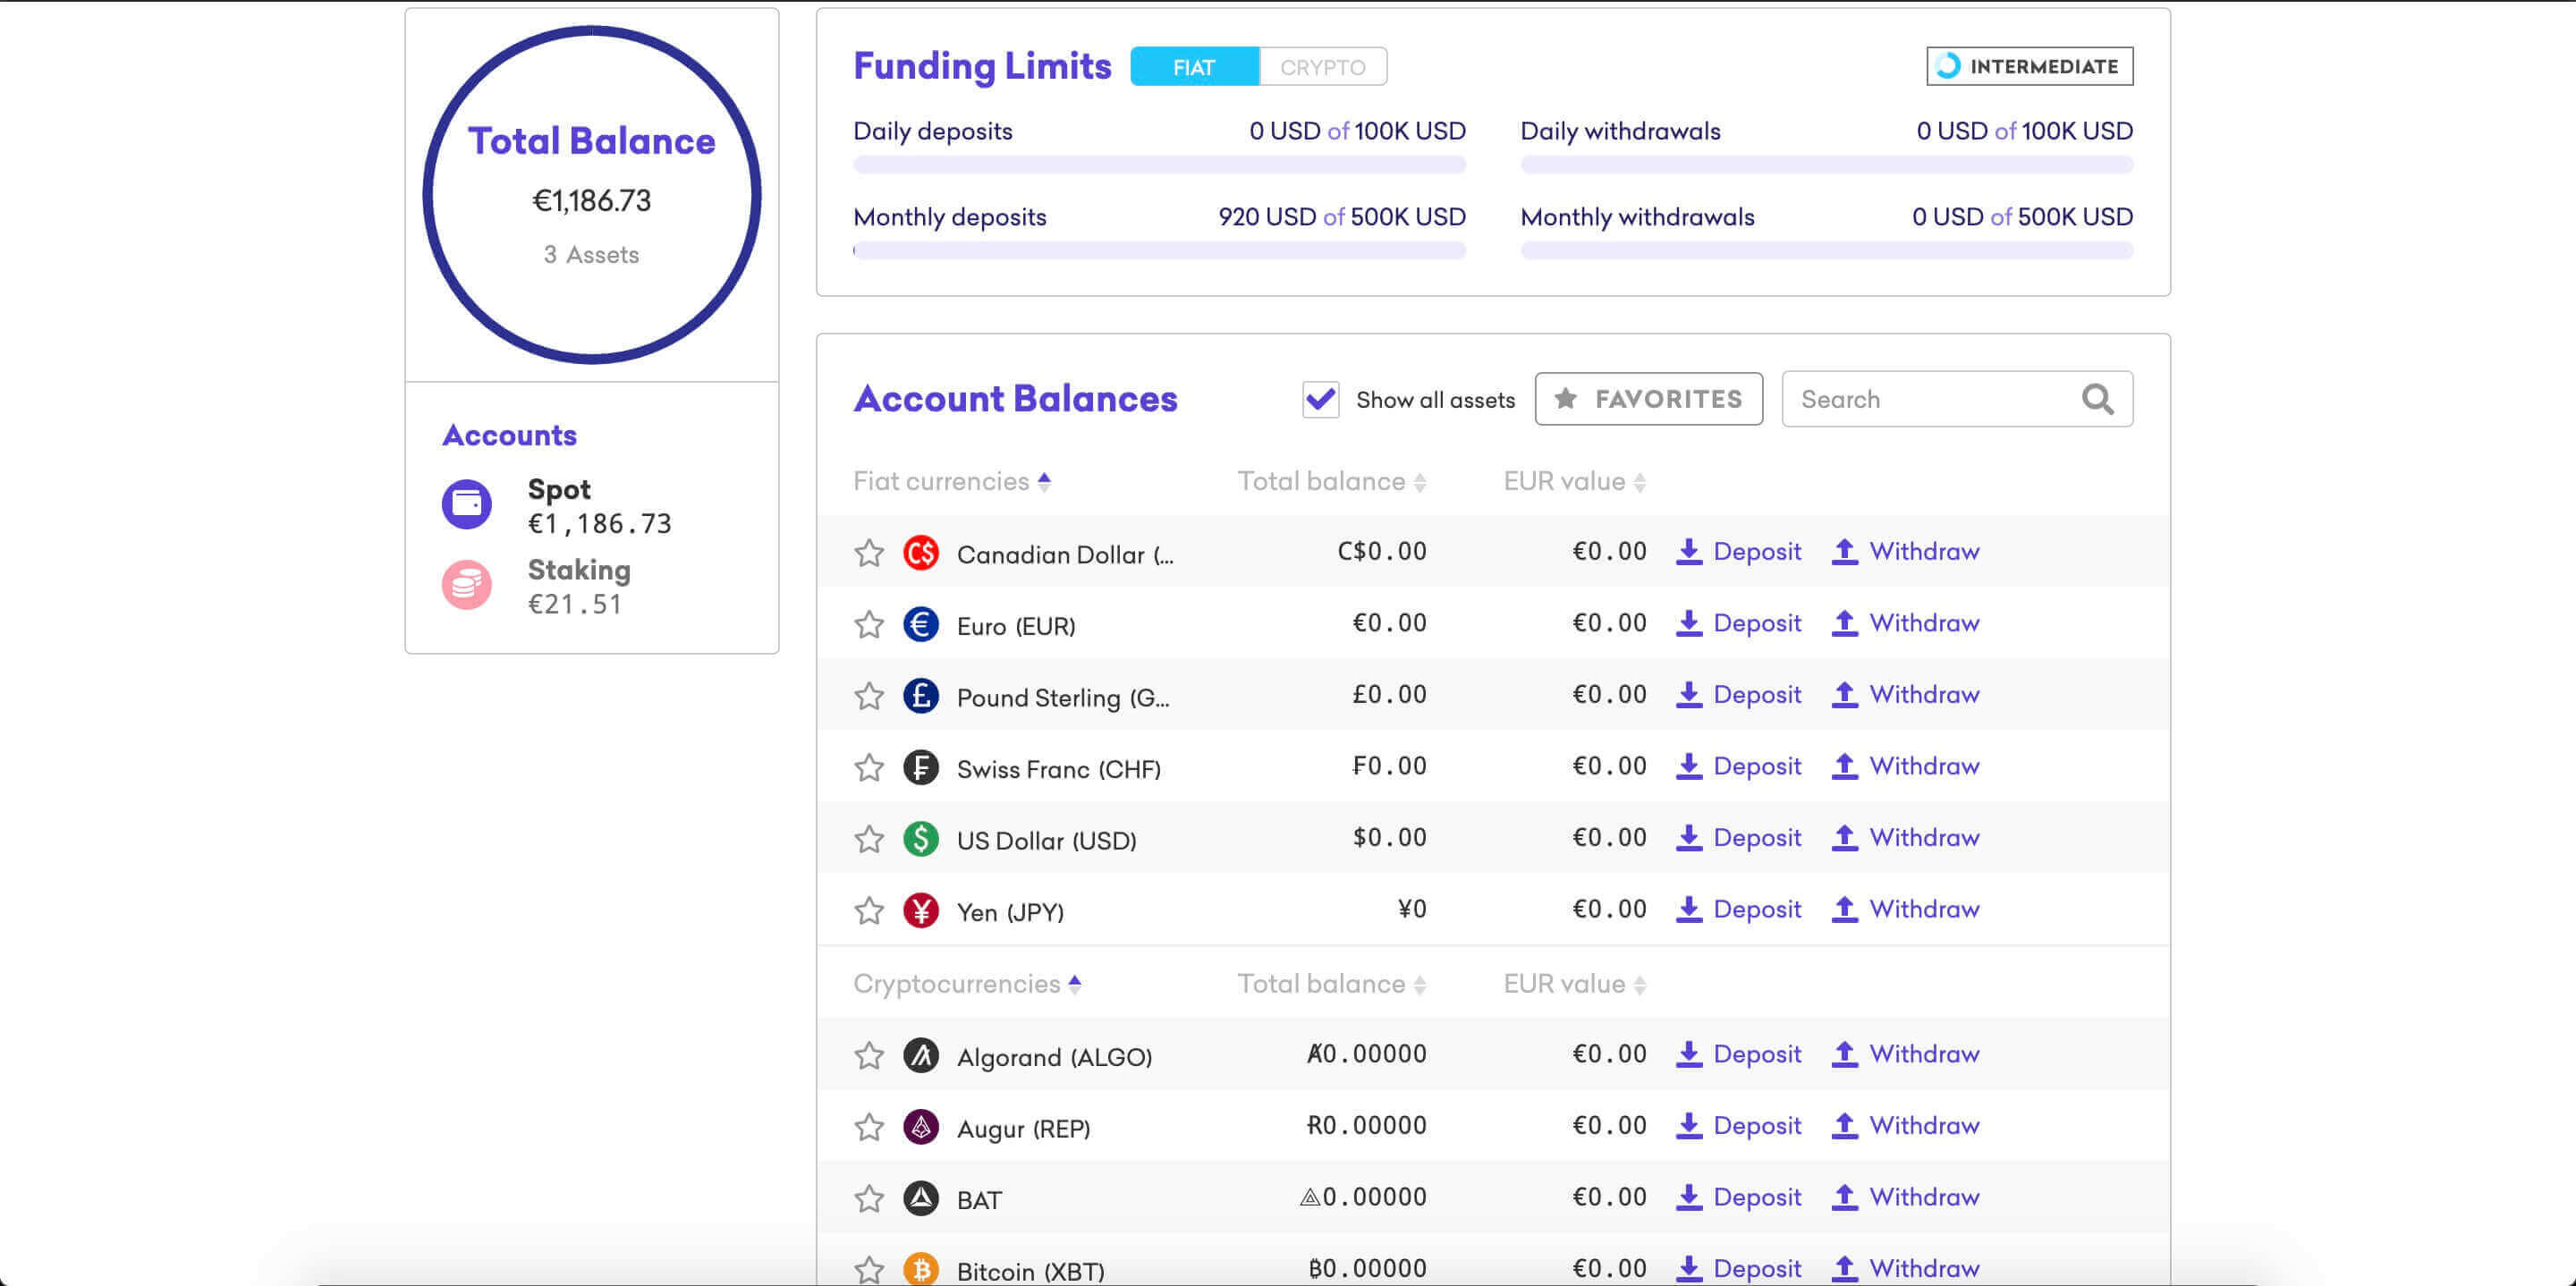Sort crypto table by Total balance
Viewport: 2576px width, 1286px height.
pyautogui.click(x=1331, y=984)
